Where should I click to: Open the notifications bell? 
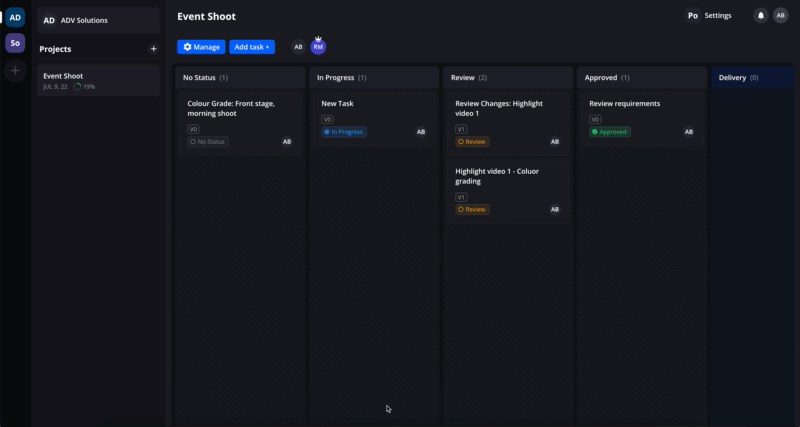click(761, 16)
